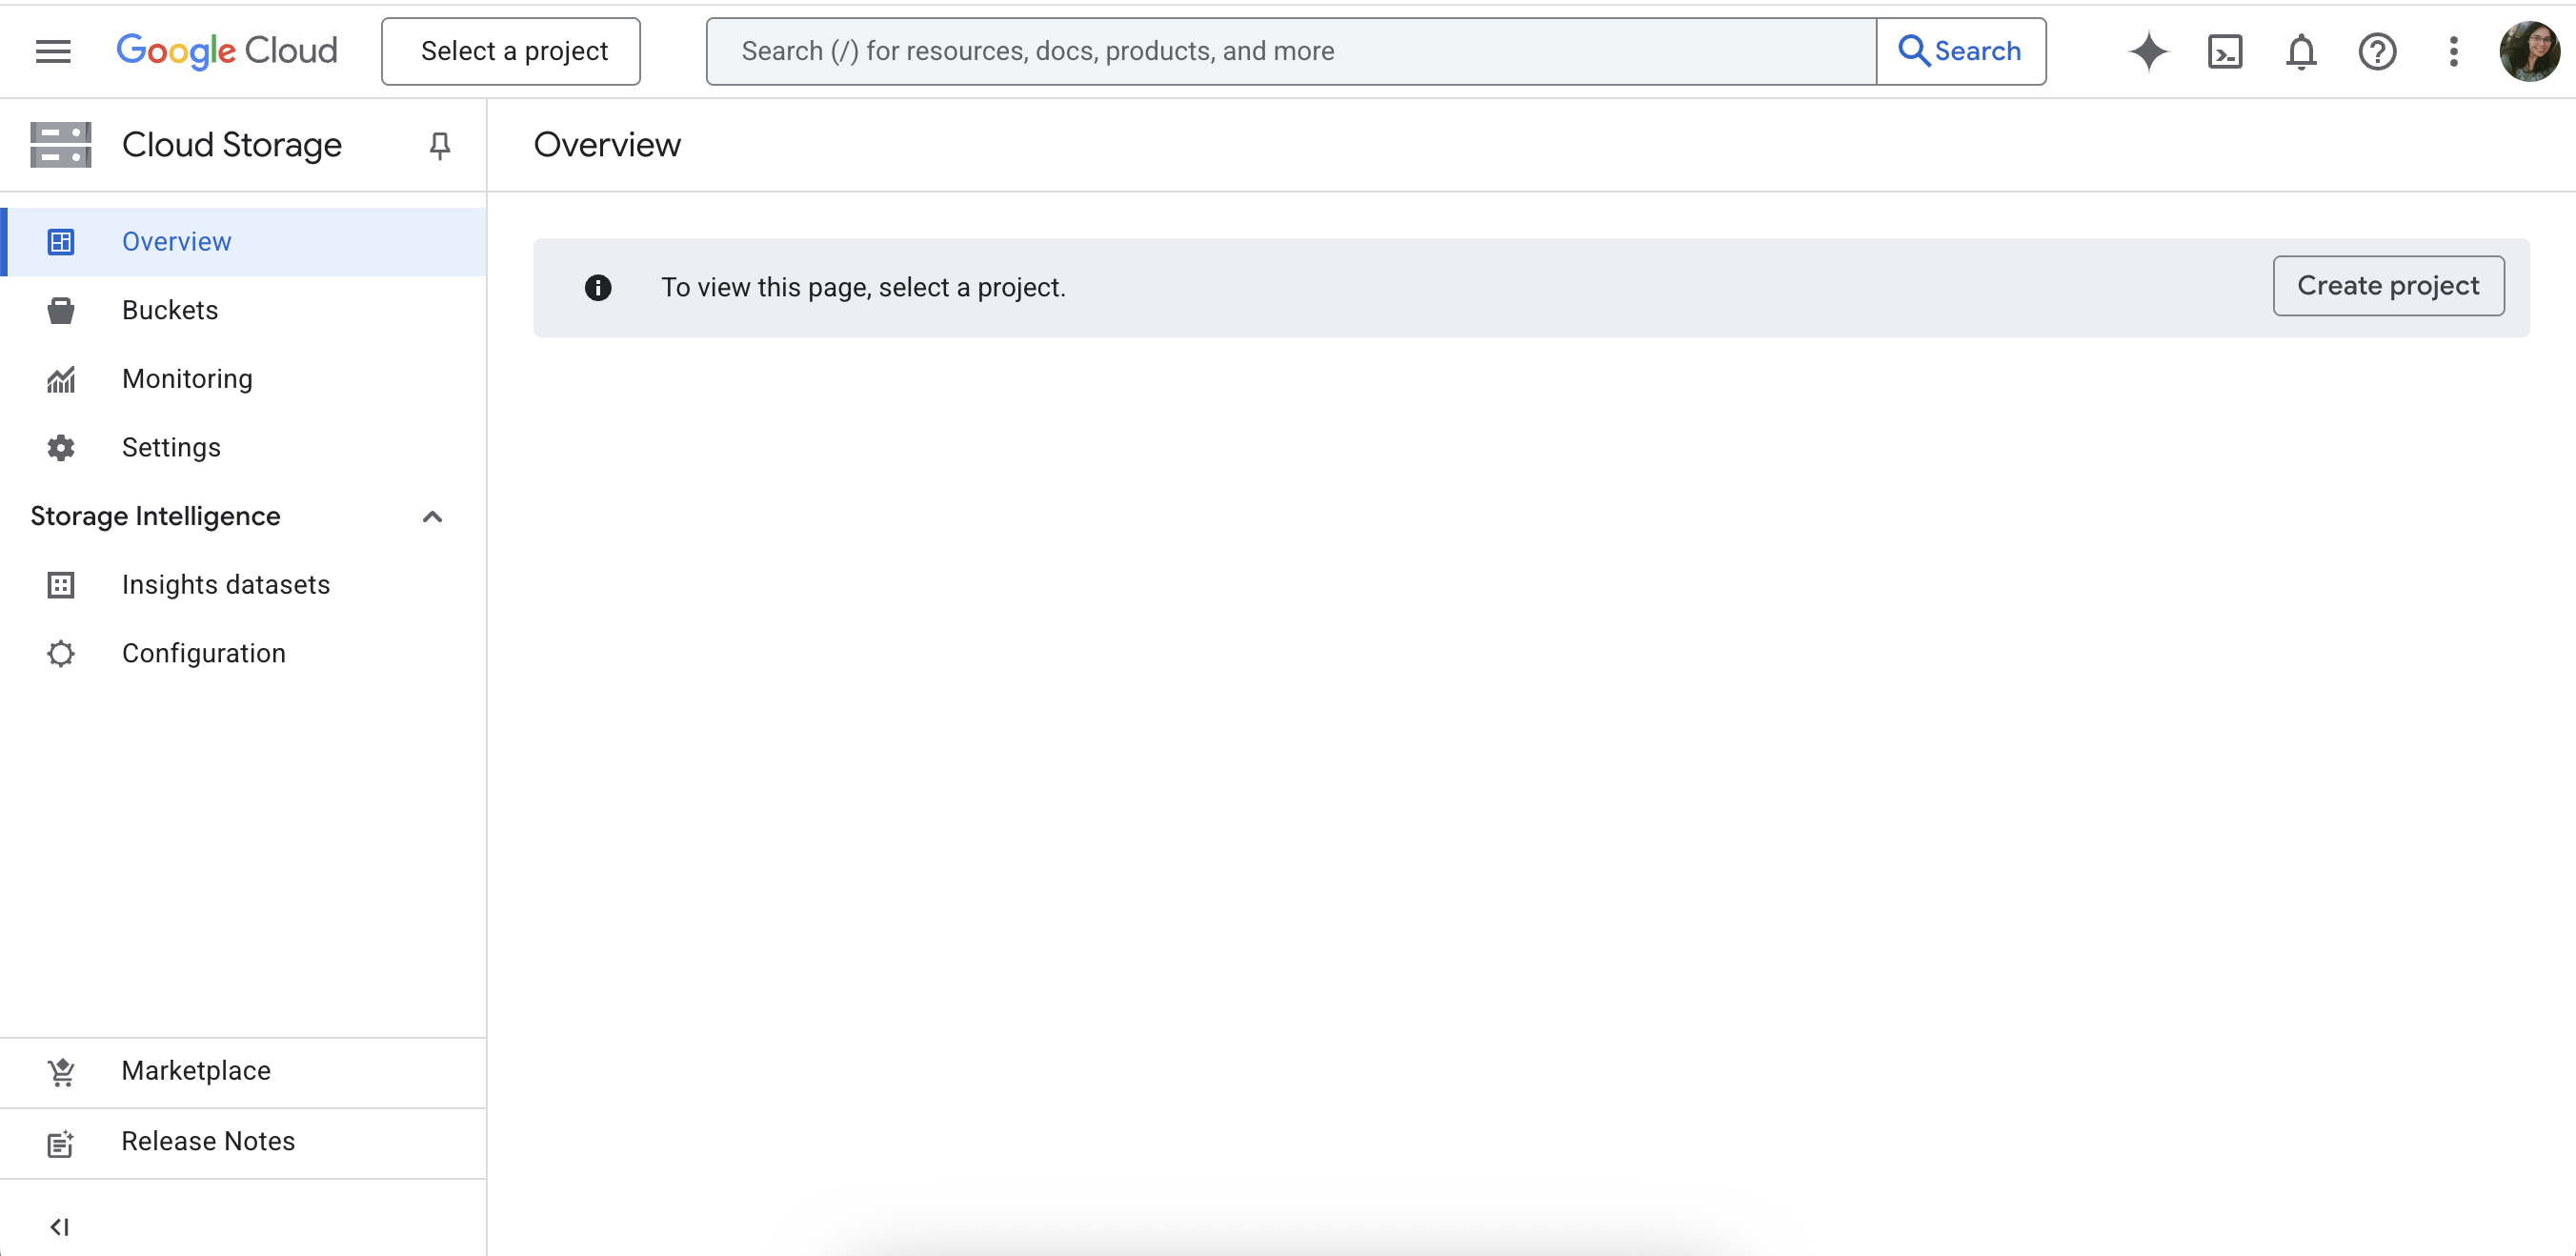Open the Insights datasets page
This screenshot has width=2576, height=1256.
tap(226, 584)
